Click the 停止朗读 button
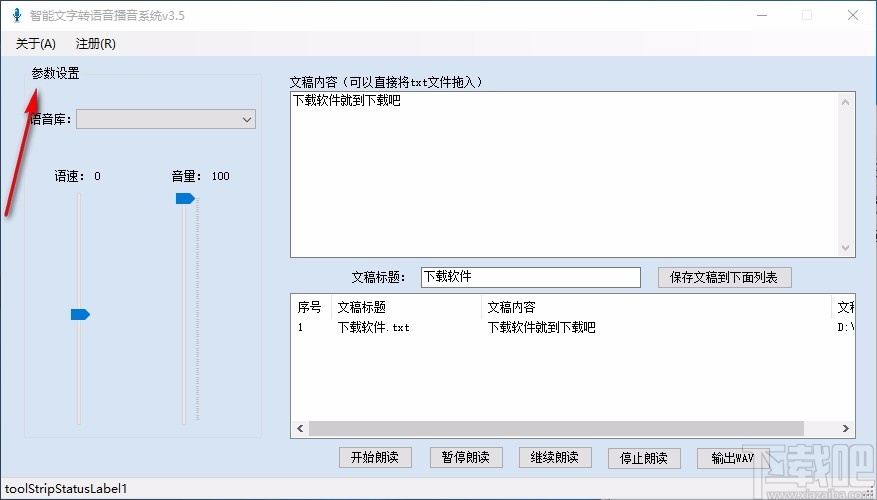 pyautogui.click(x=644, y=458)
